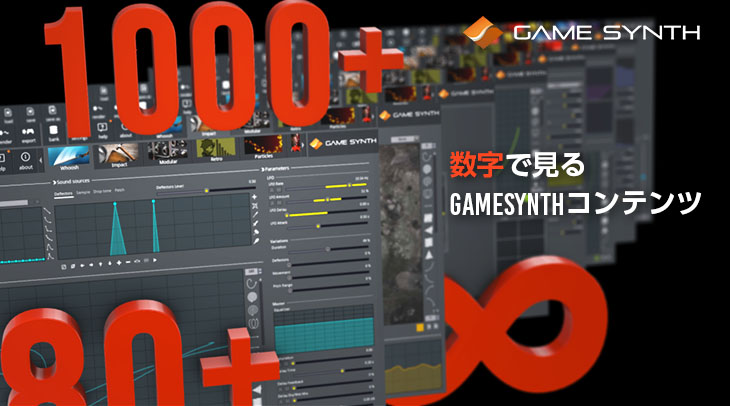The width and height of the screenshot is (730, 406).
Task: Click the Pitch Range variation slider
Action: click(330, 288)
